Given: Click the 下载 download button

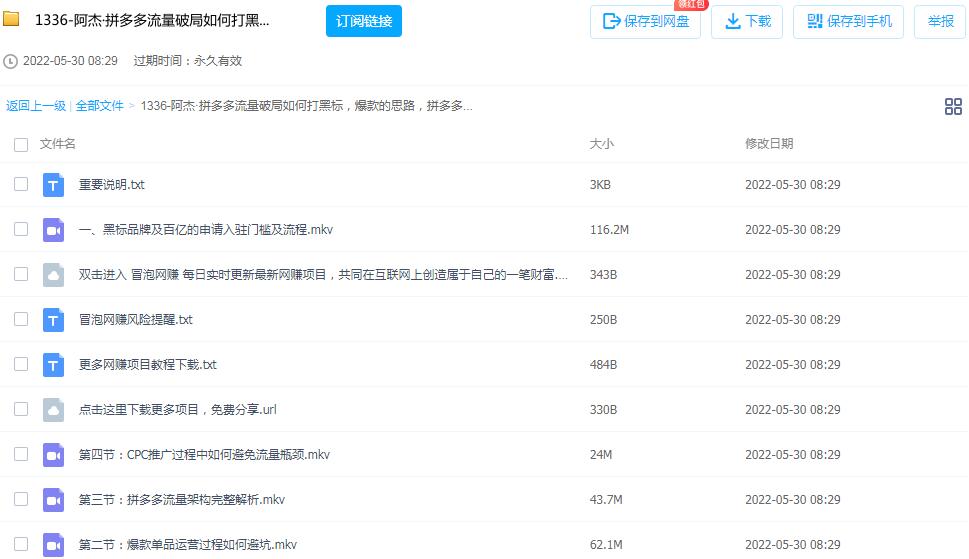Looking at the screenshot, I should [x=747, y=22].
